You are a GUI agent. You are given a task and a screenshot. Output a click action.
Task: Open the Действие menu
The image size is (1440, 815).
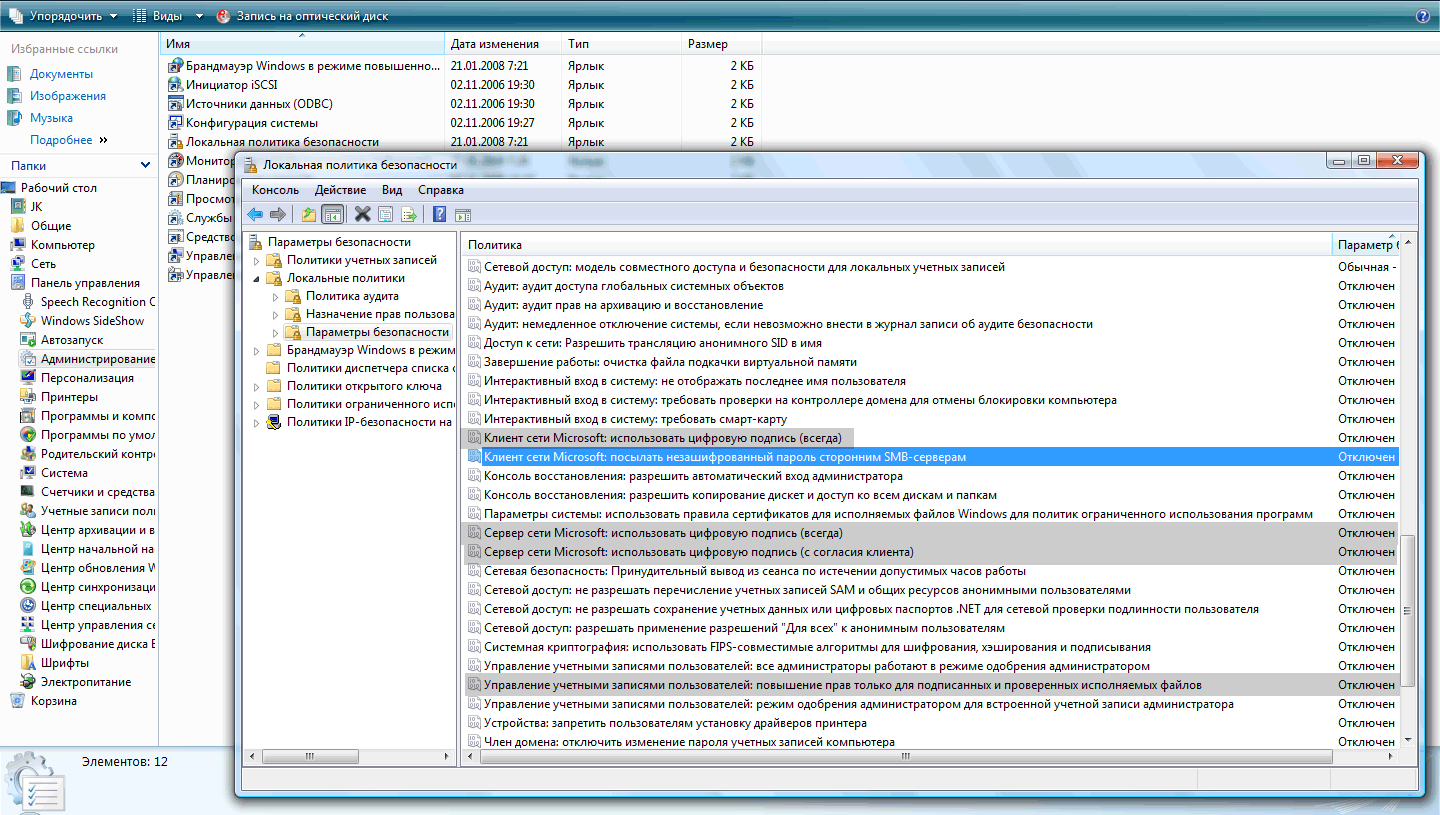click(x=340, y=190)
